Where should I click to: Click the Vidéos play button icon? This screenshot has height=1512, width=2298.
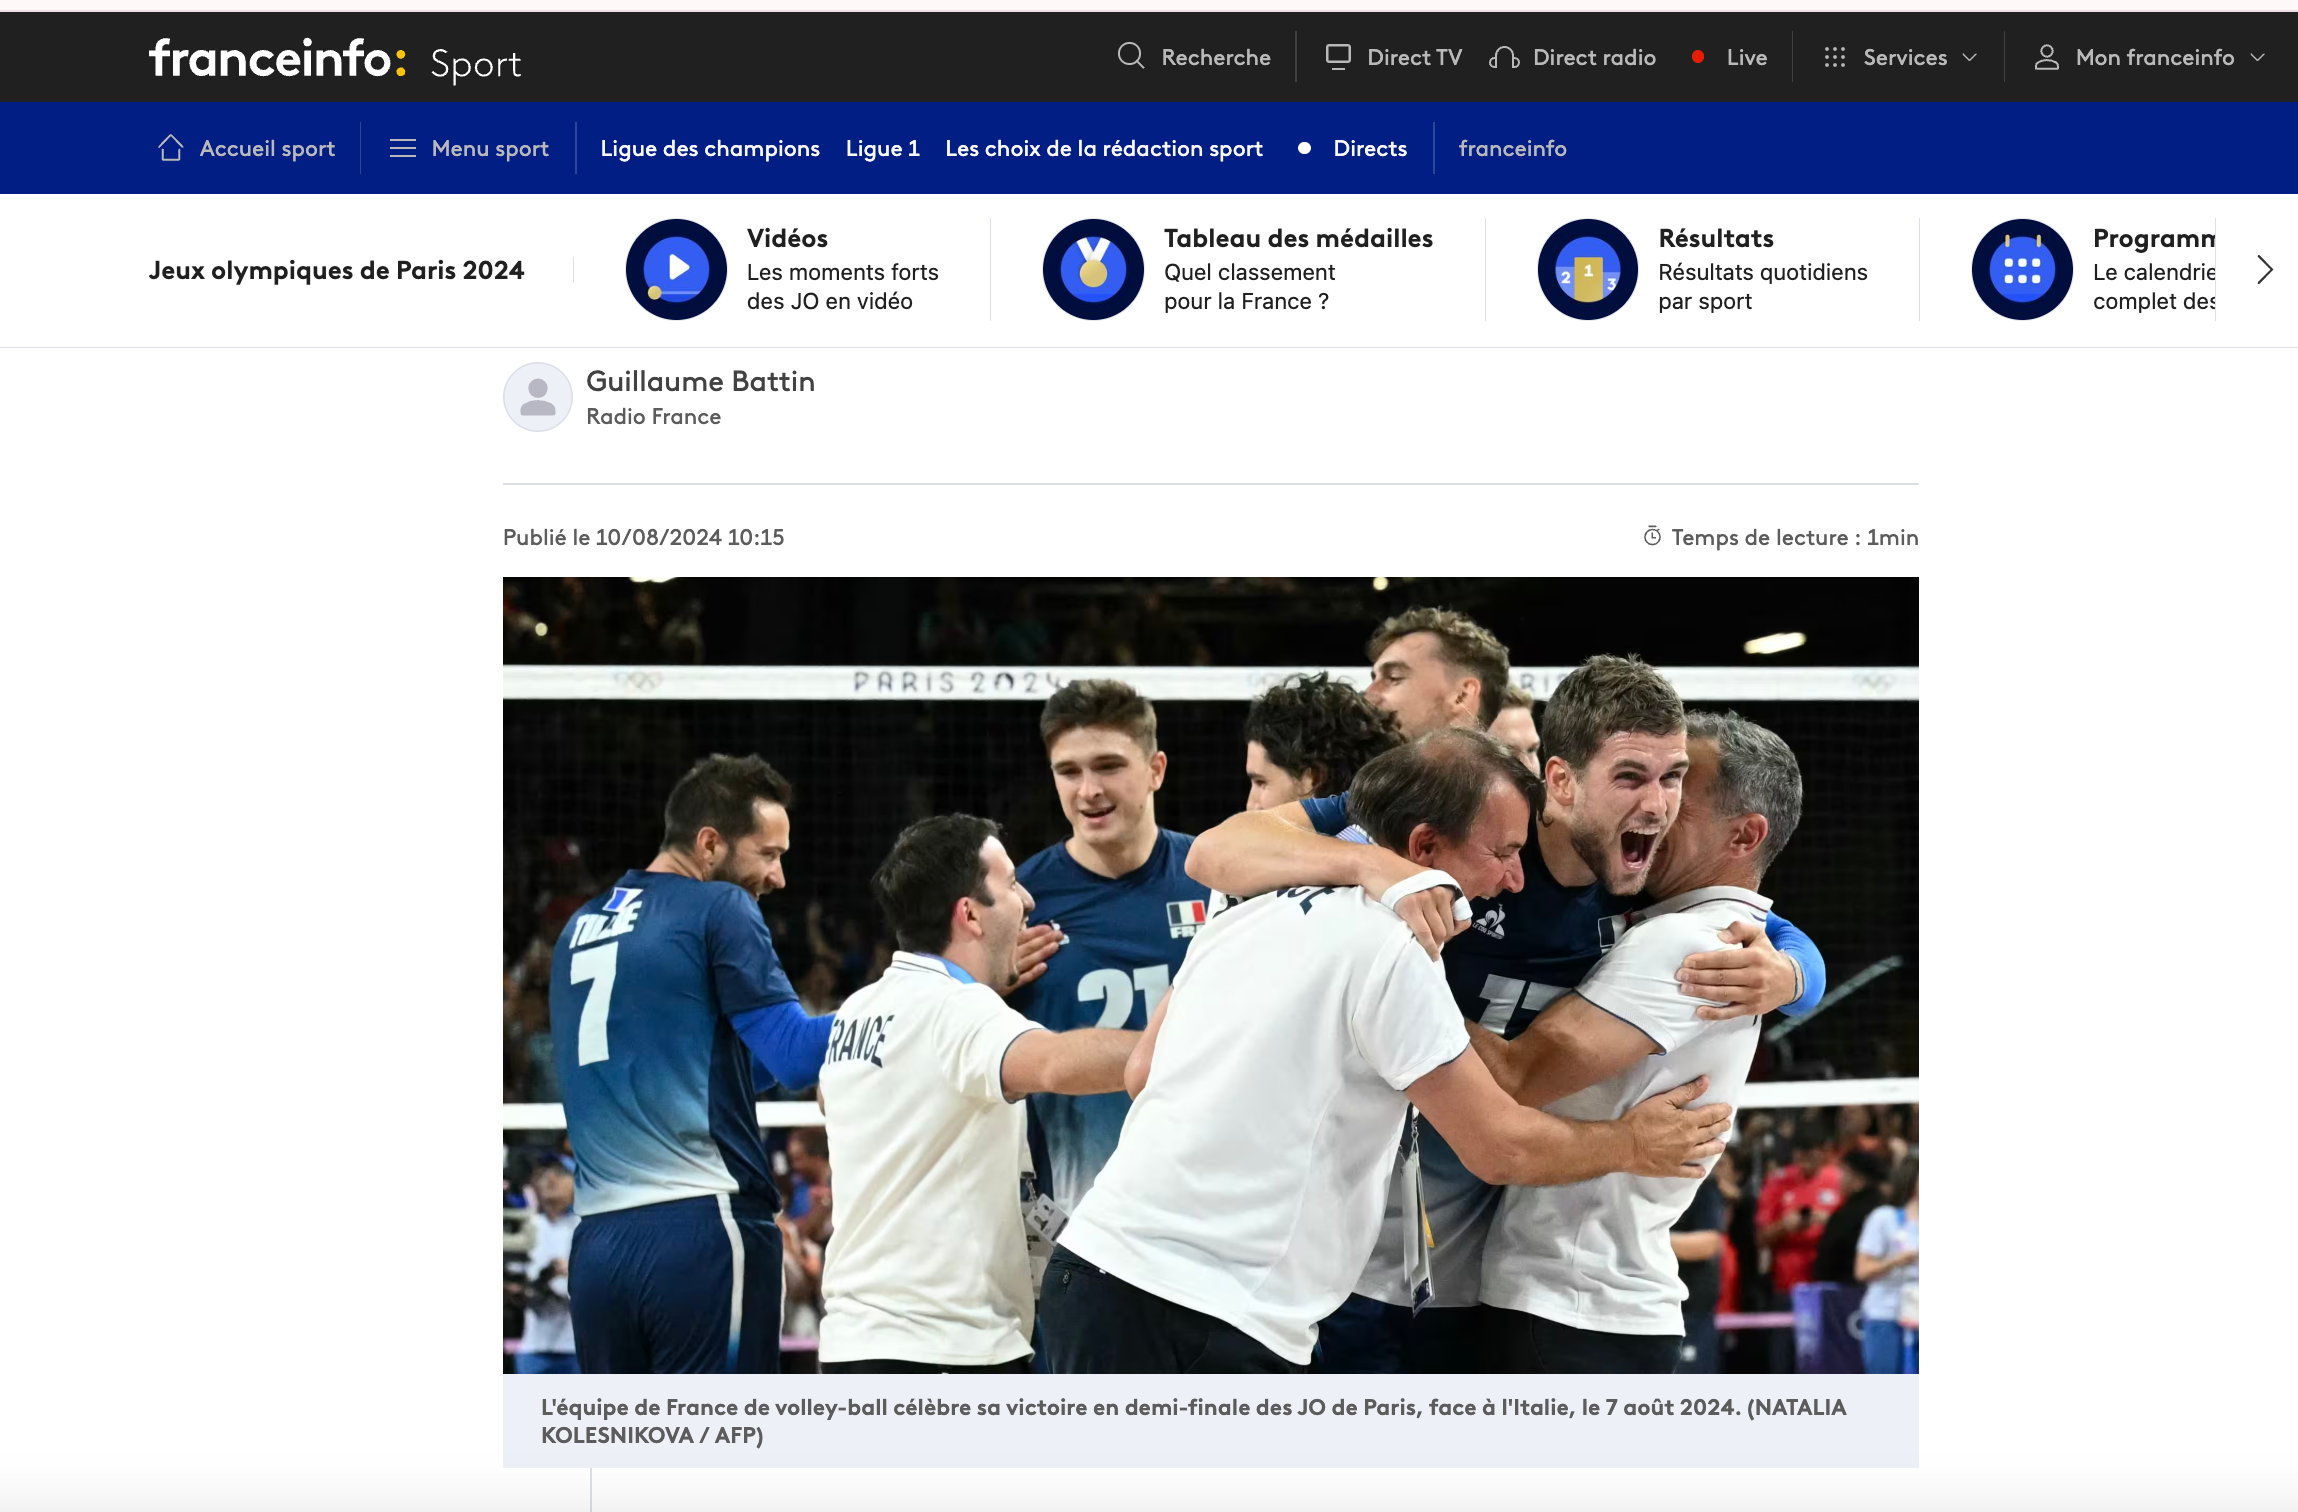click(676, 269)
